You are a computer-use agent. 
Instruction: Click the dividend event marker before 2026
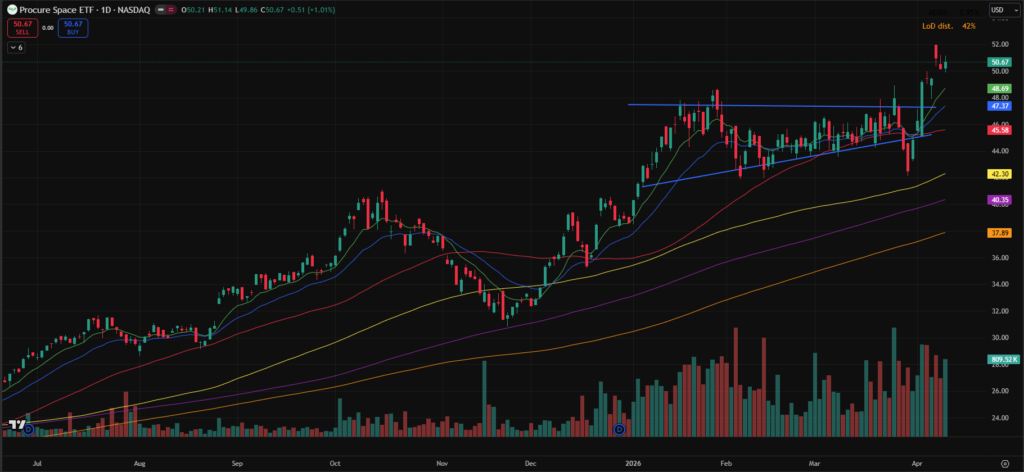pyautogui.click(x=619, y=429)
